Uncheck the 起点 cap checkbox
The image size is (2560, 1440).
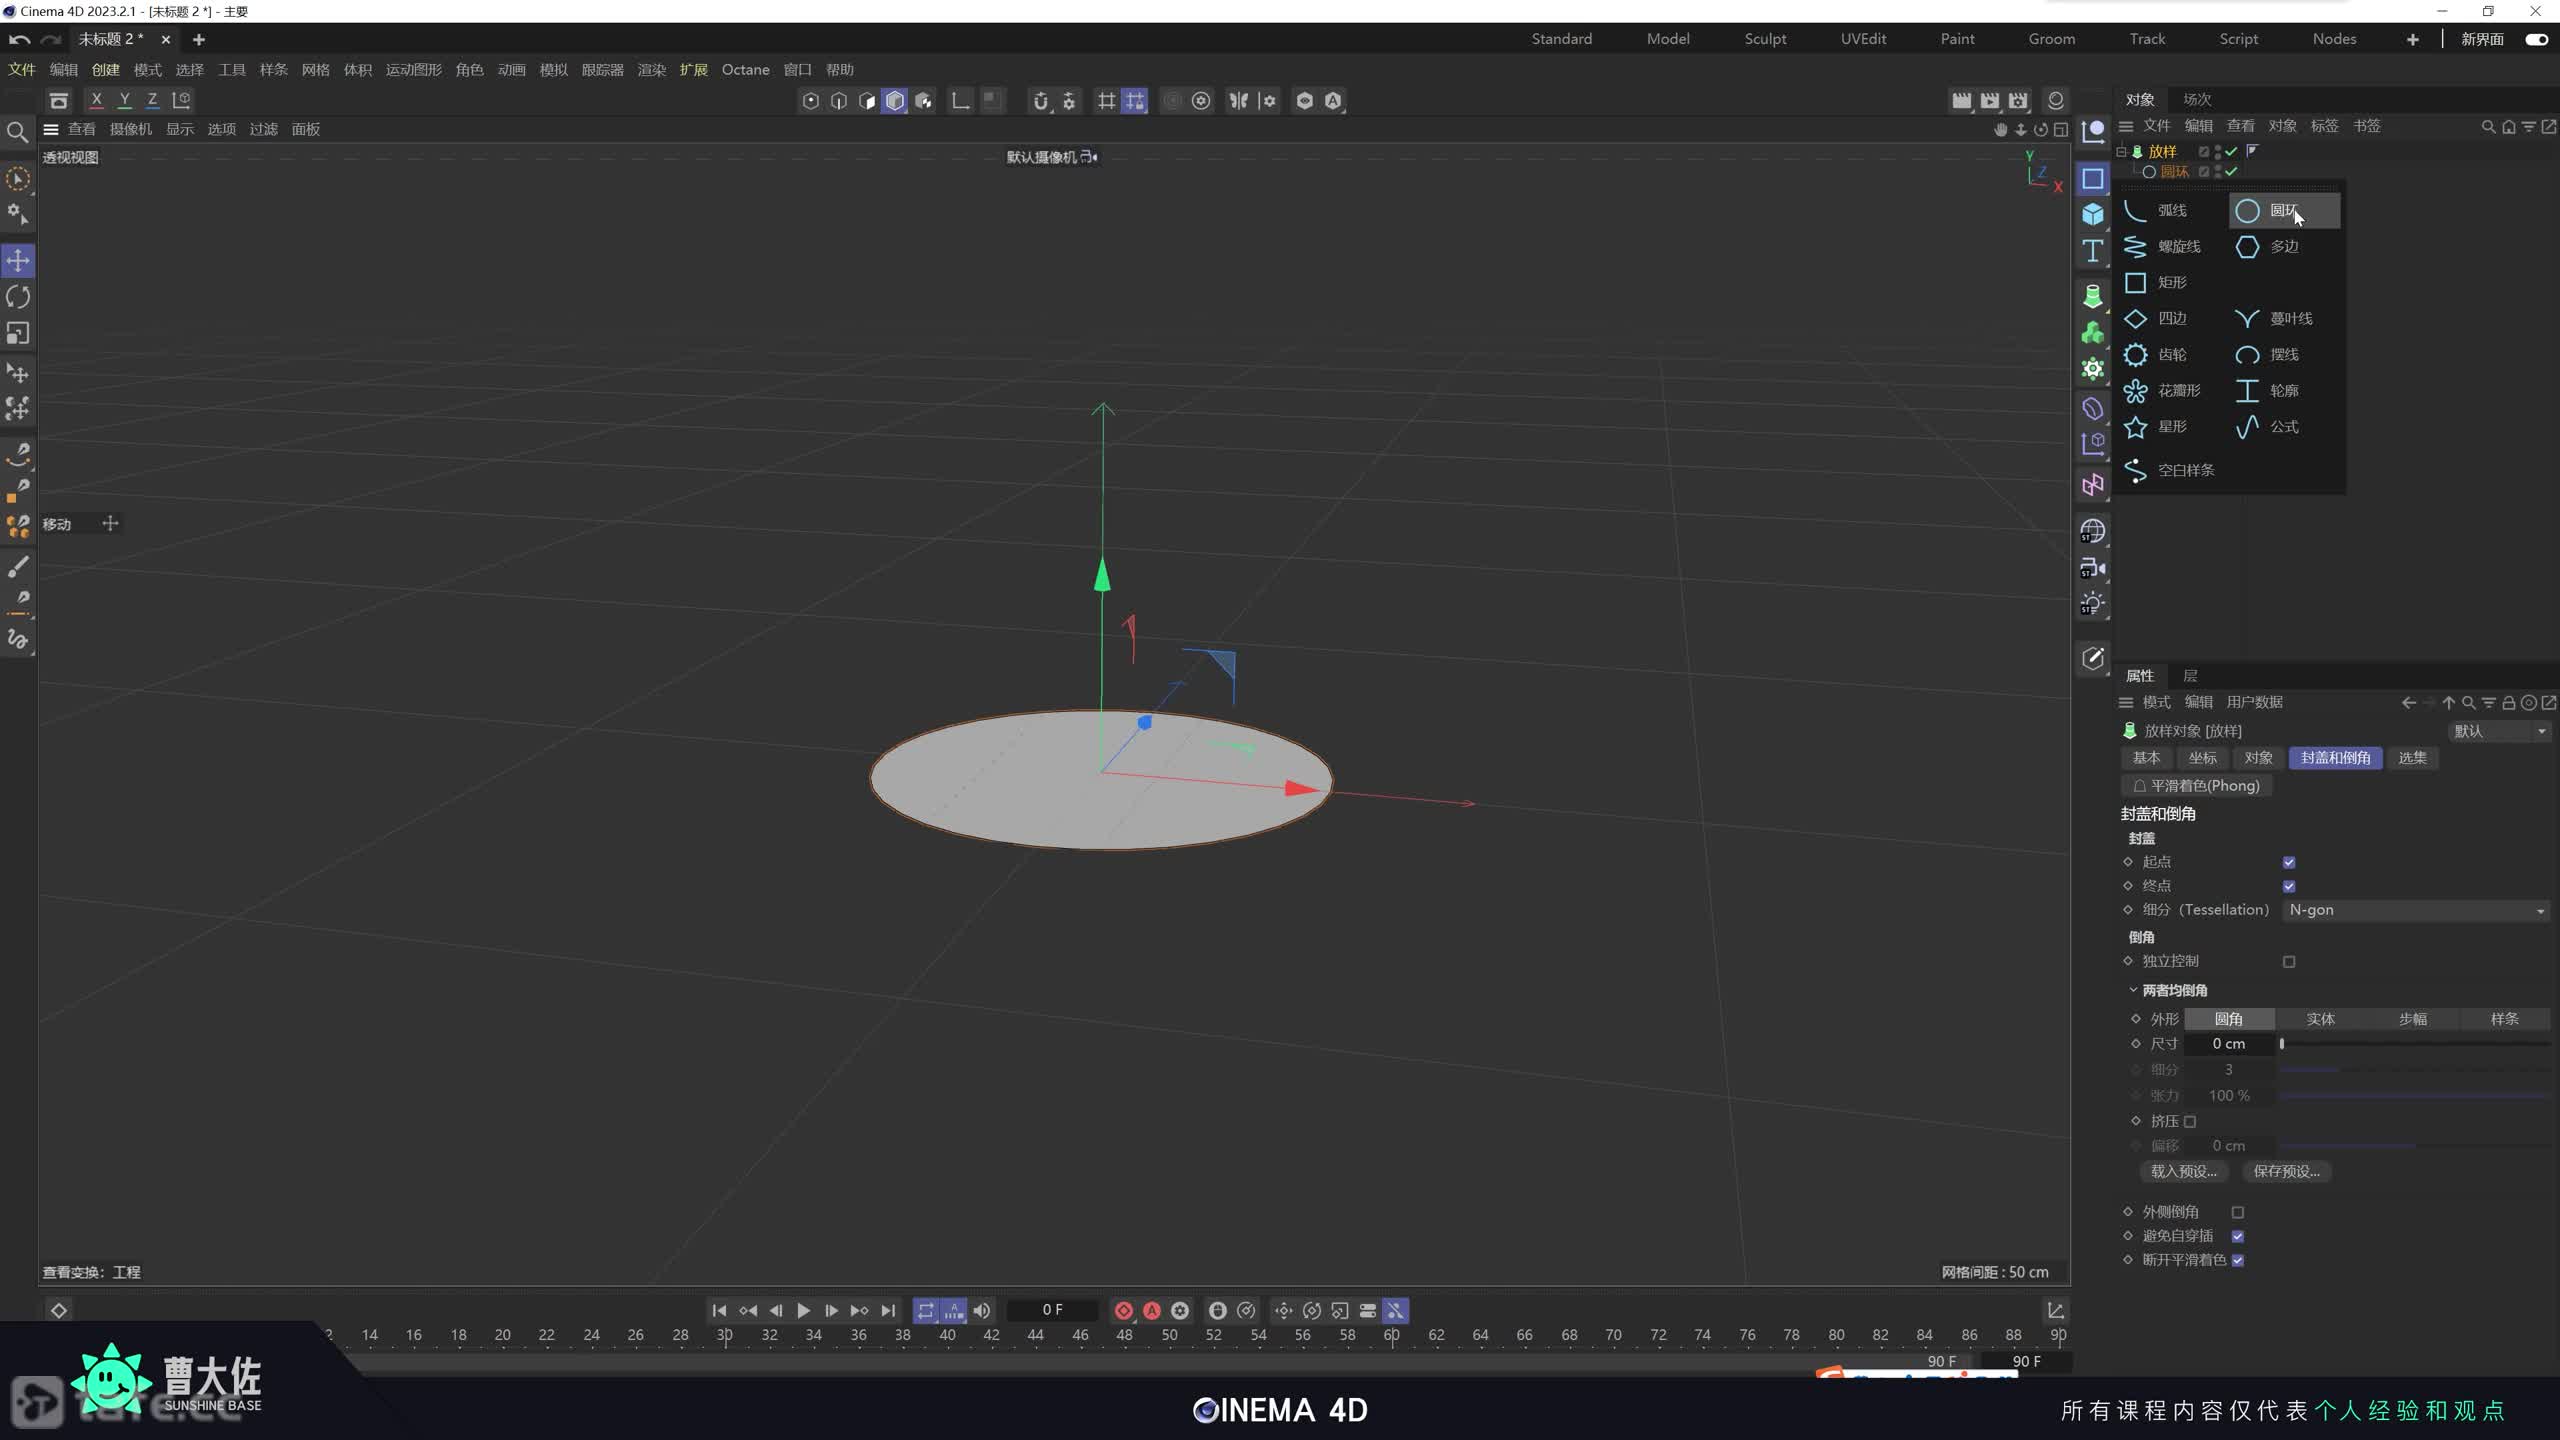2288,862
